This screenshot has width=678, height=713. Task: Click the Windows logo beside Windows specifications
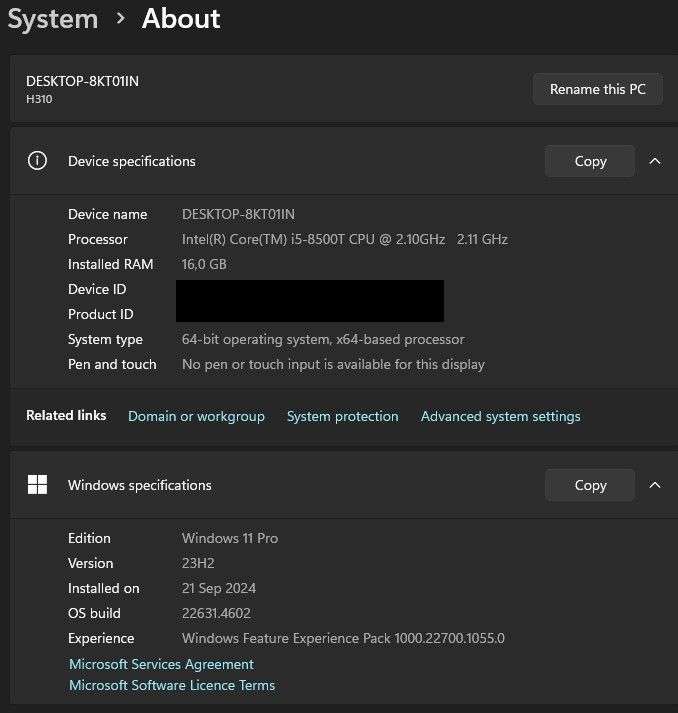coord(37,485)
